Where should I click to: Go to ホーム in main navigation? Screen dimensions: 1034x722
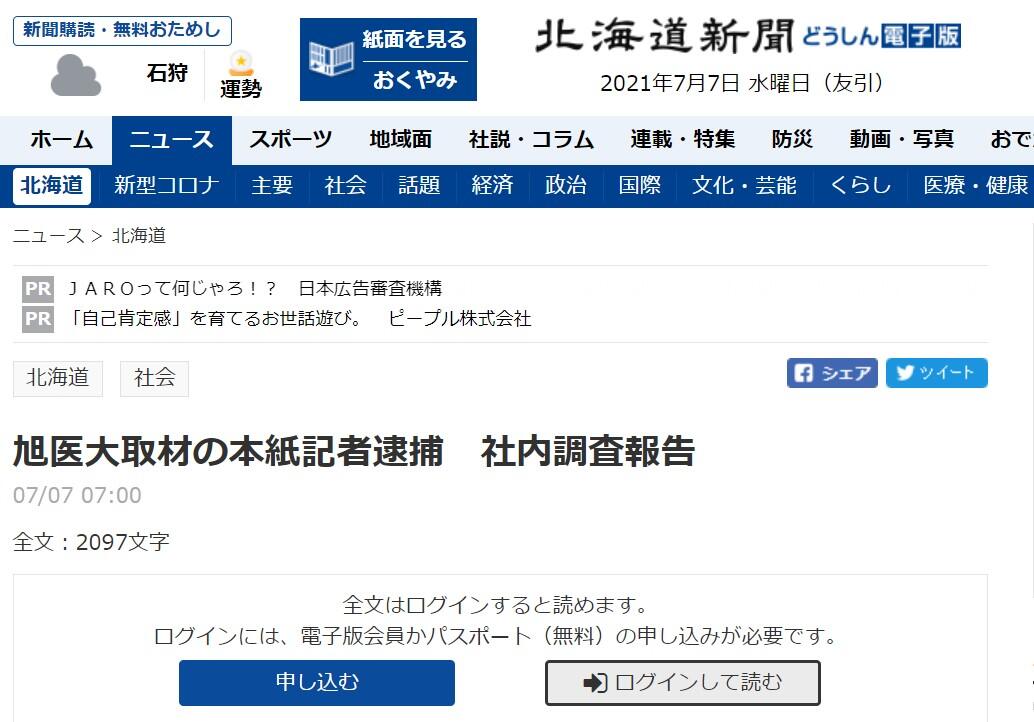[61, 140]
